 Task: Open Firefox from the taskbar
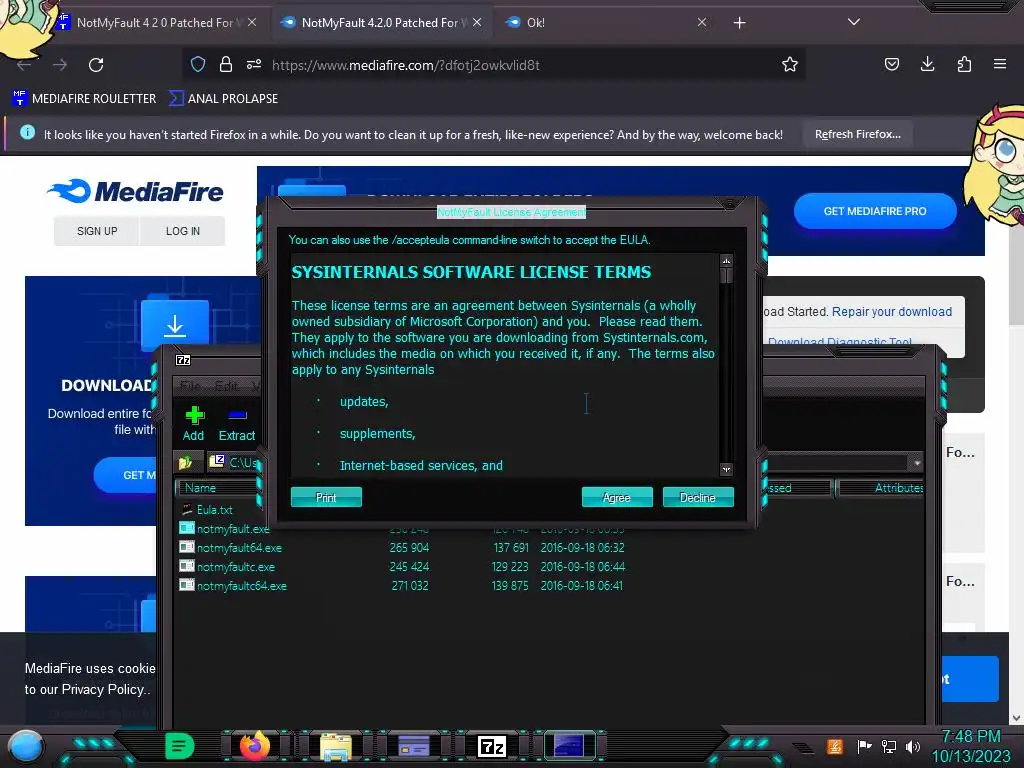[255, 746]
